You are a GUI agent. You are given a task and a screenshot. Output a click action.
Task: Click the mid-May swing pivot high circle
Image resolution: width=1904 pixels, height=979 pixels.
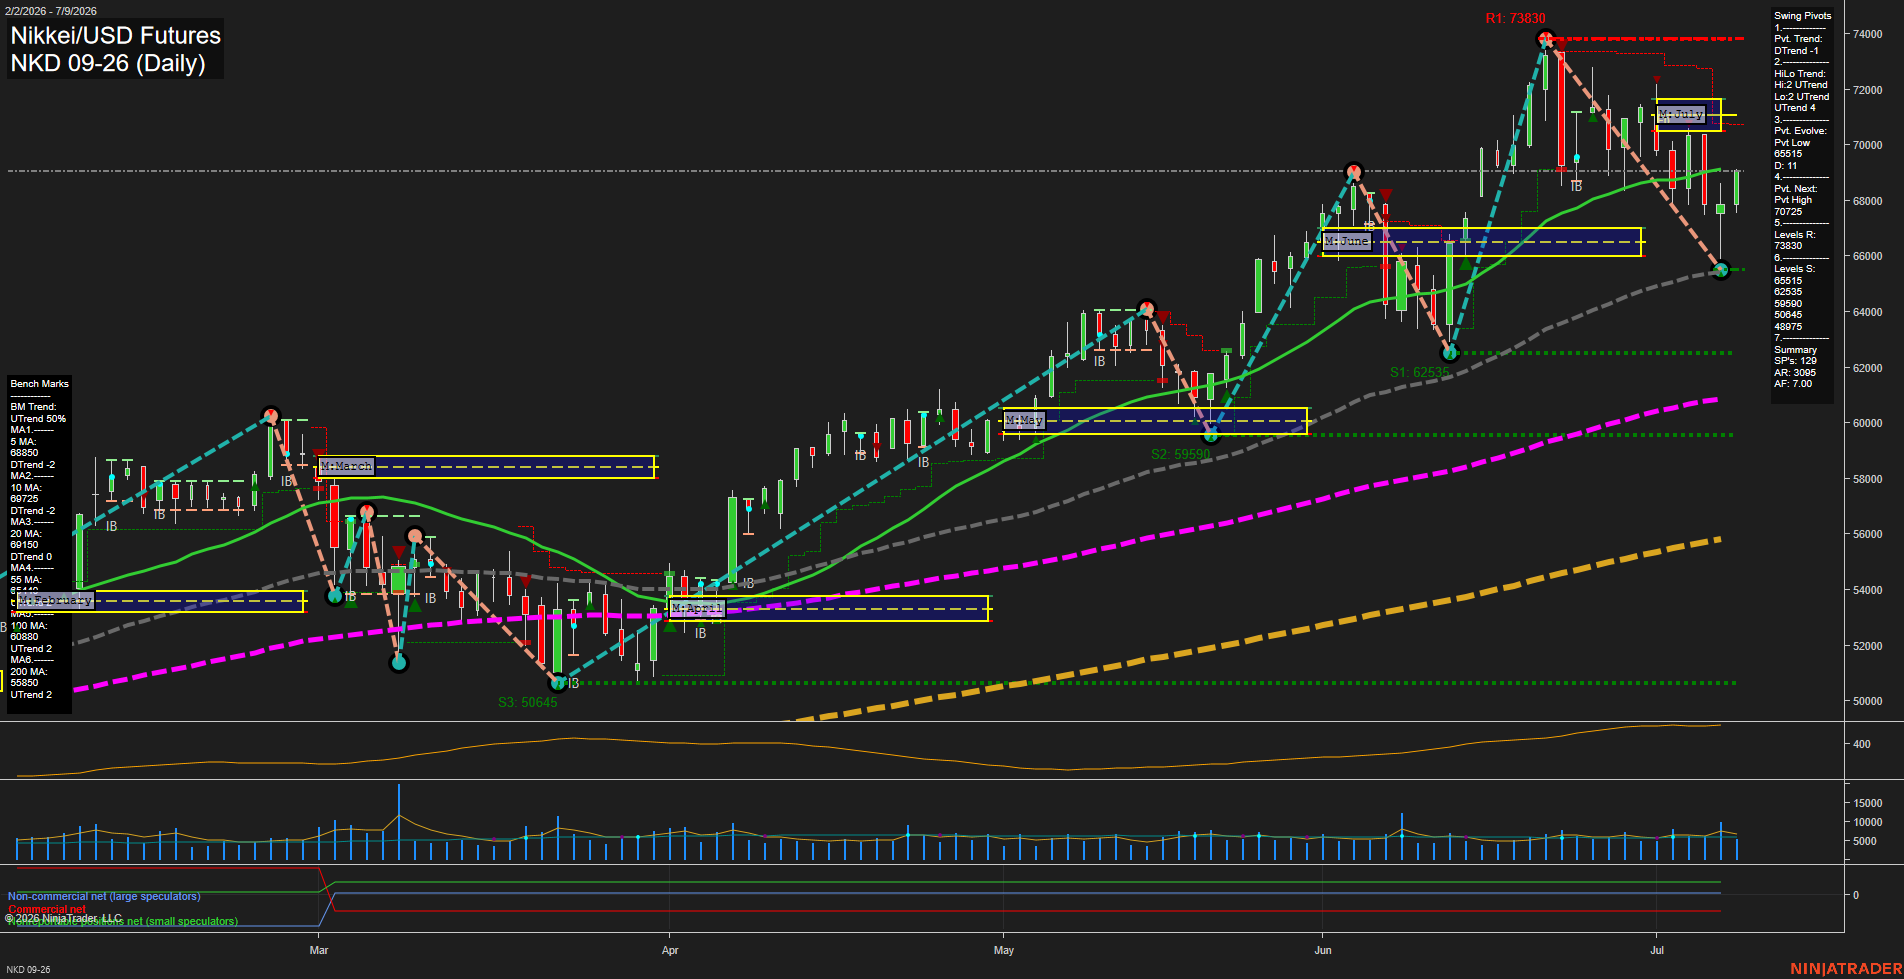(1147, 308)
